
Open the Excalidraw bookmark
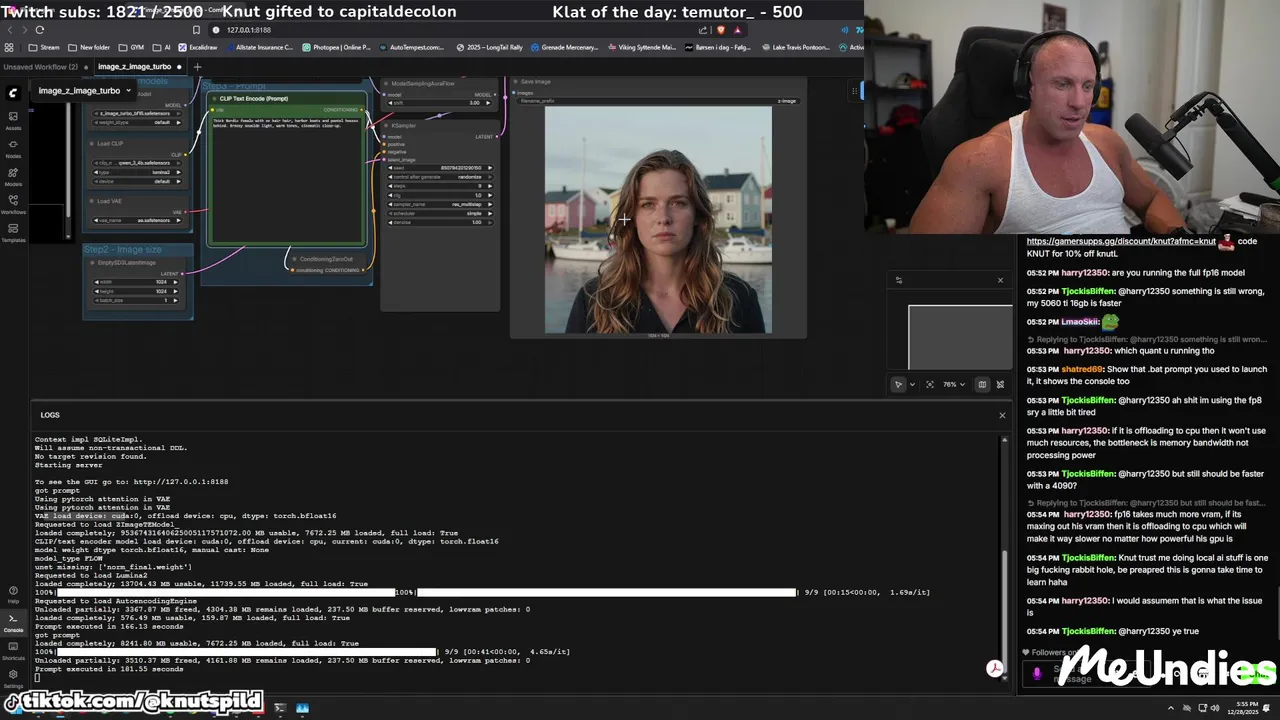pos(197,47)
